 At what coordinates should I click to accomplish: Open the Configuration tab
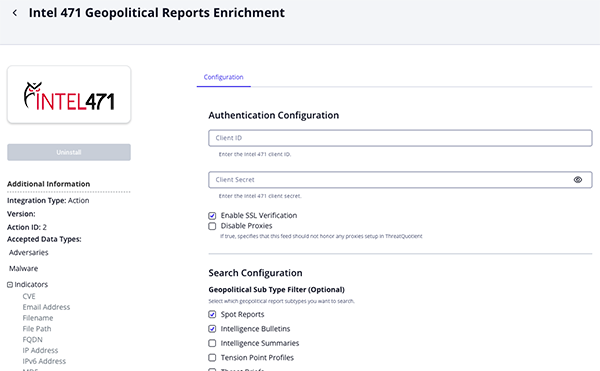[223, 77]
